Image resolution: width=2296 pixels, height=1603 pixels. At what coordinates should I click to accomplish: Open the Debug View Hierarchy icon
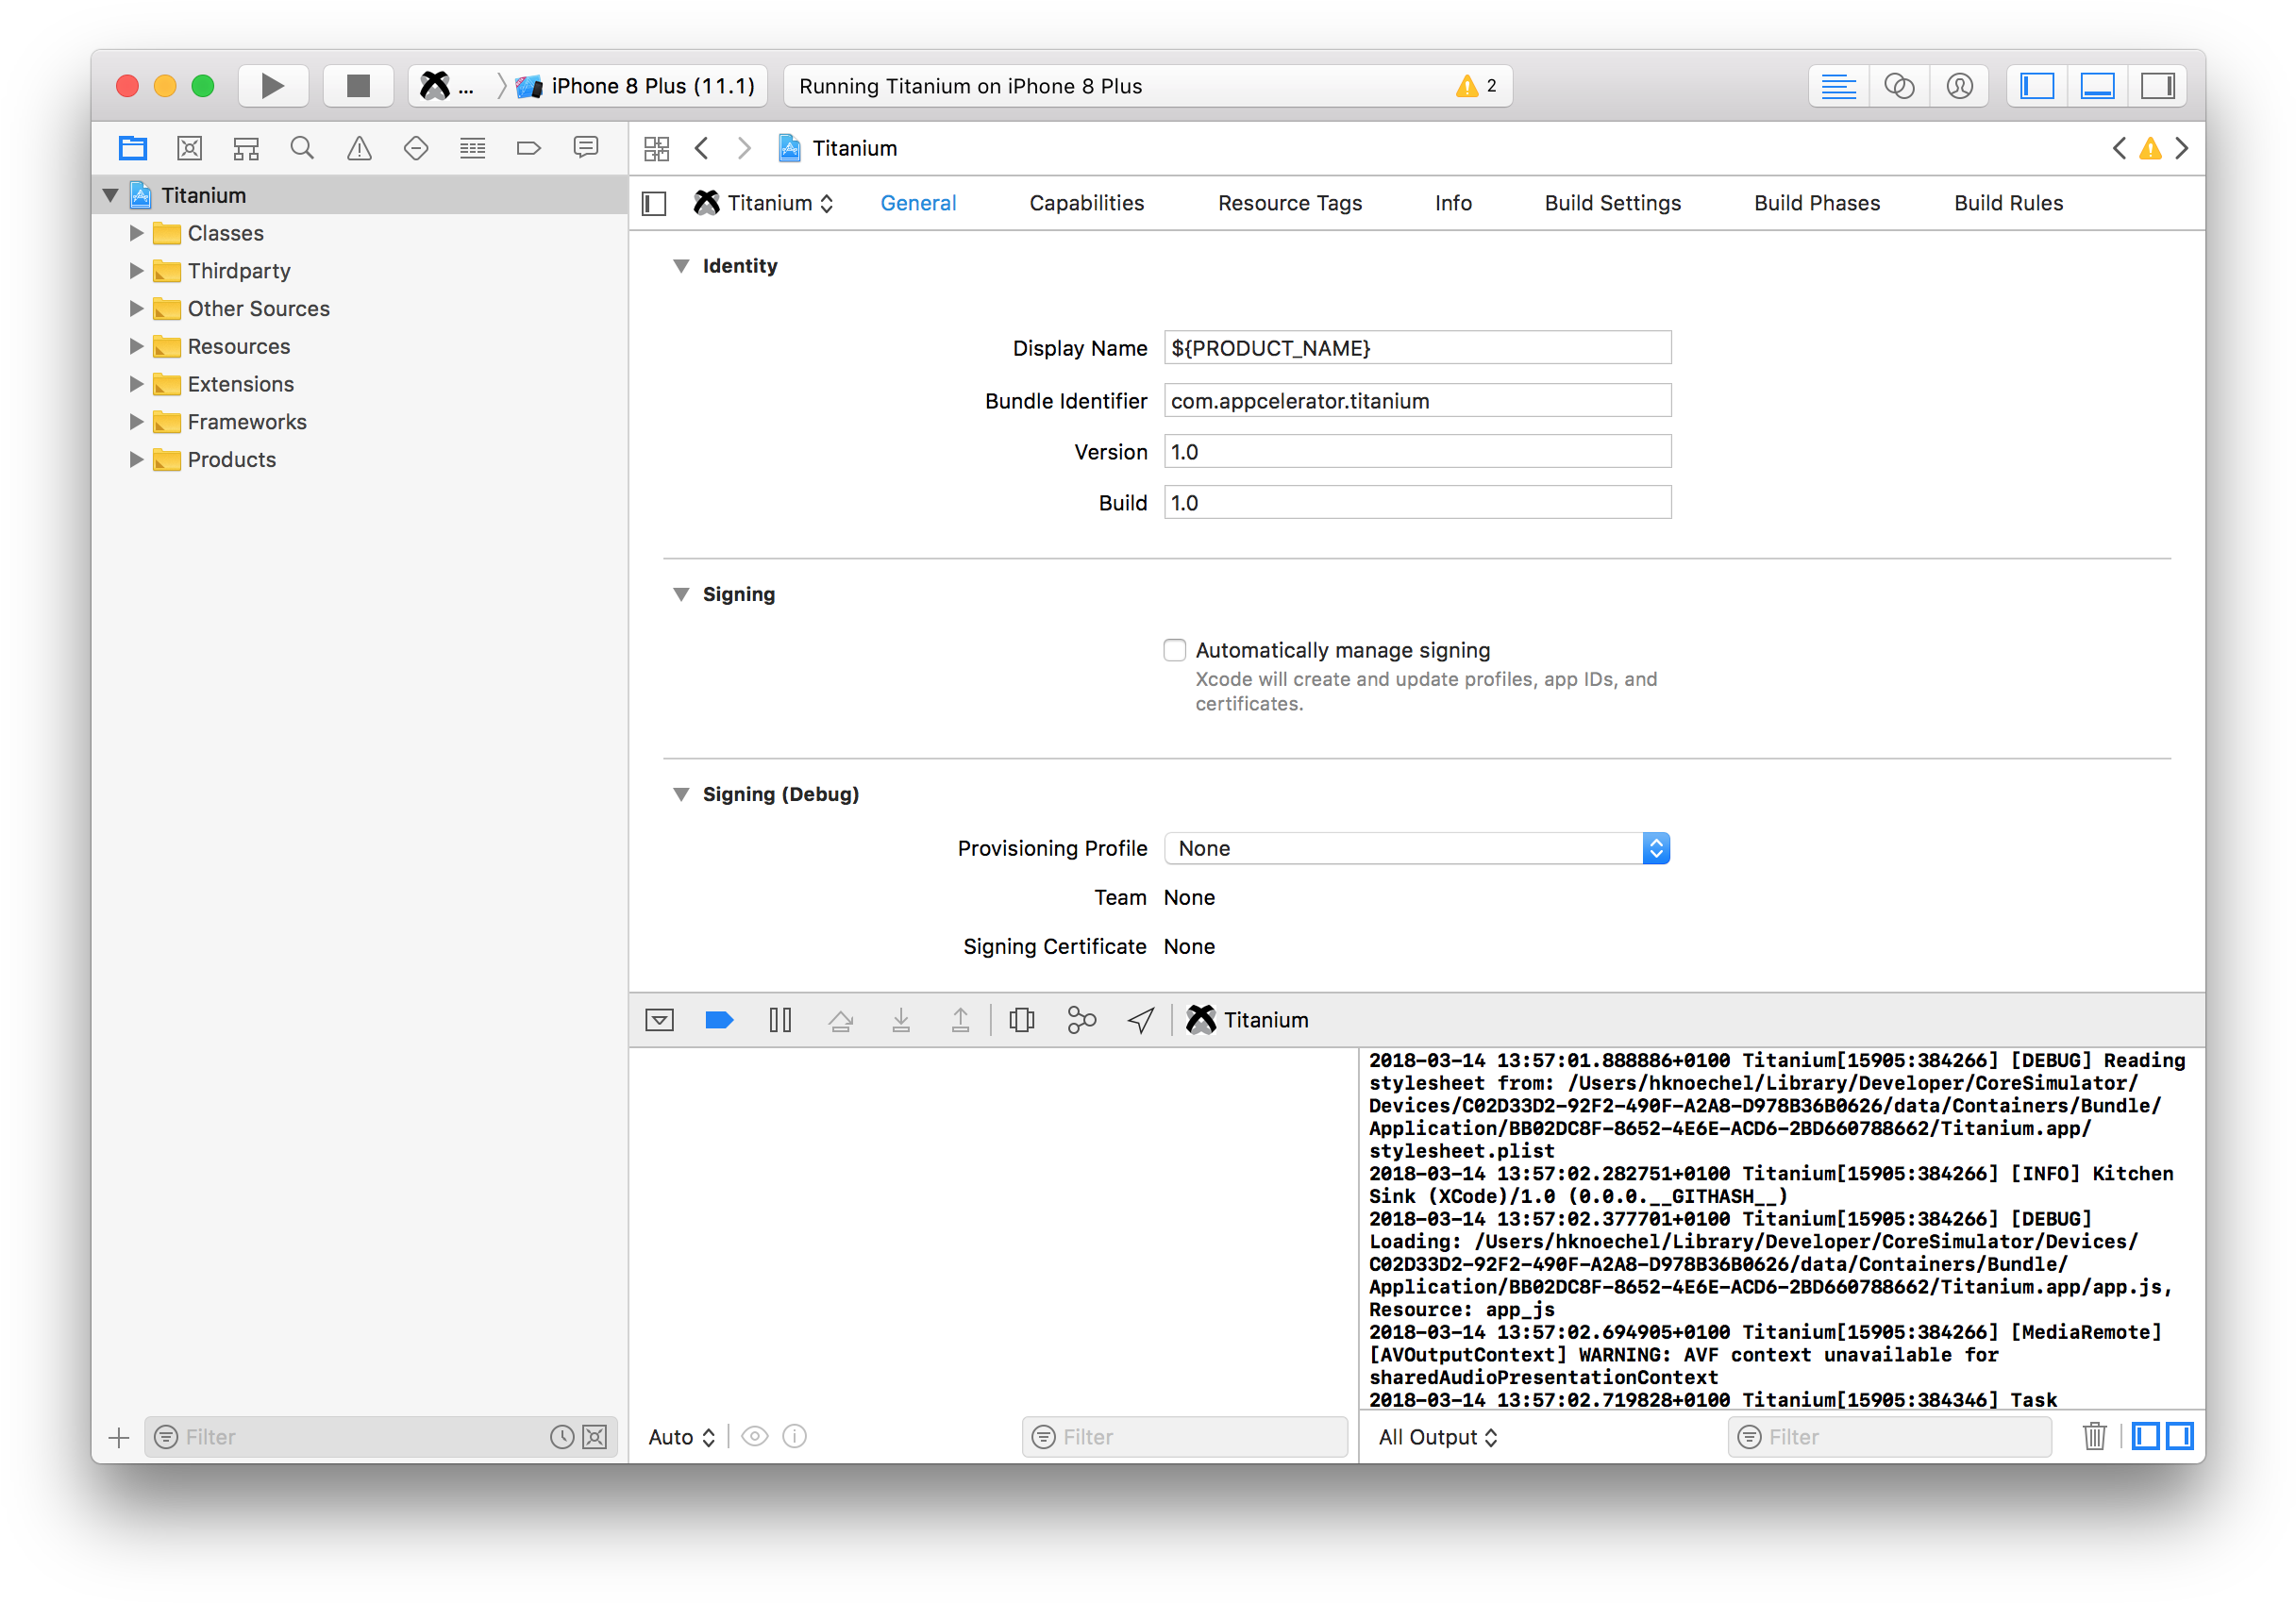pyautogui.click(x=1021, y=1020)
